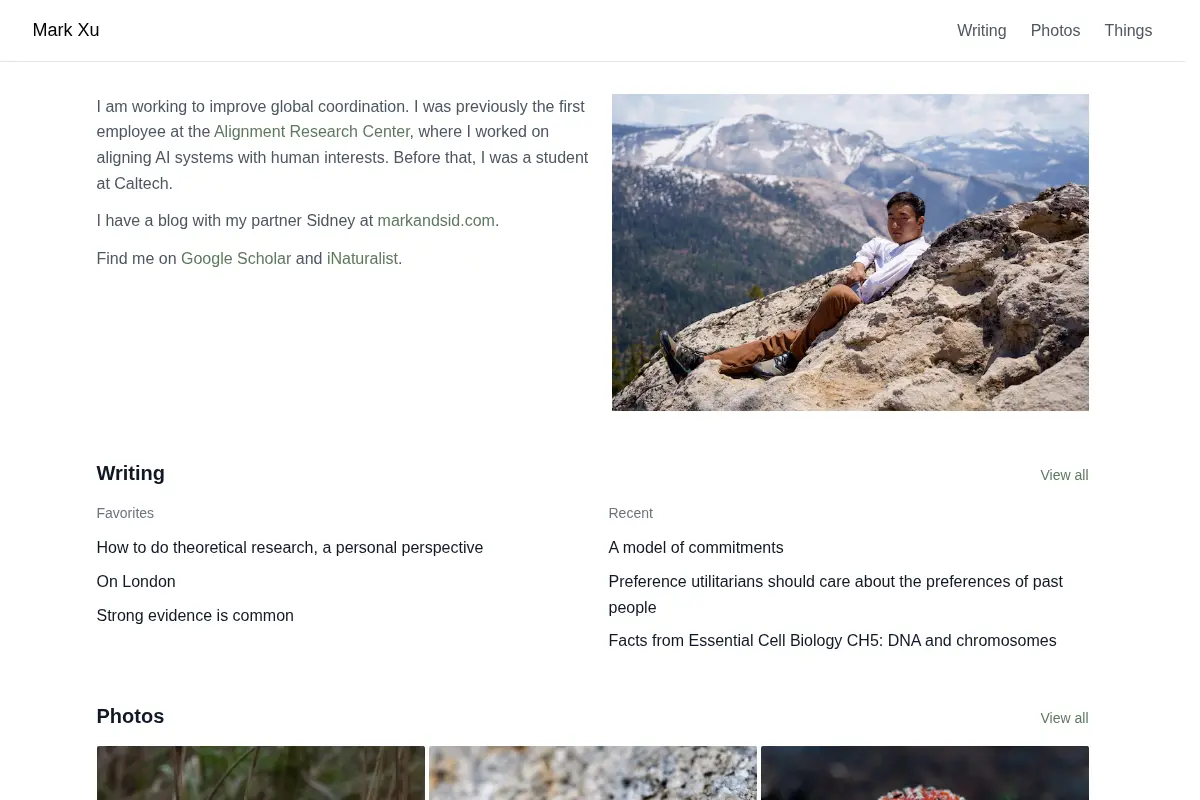Open Essential Cell Biology CH5 post
This screenshot has height=800, width=1200.
point(832,640)
